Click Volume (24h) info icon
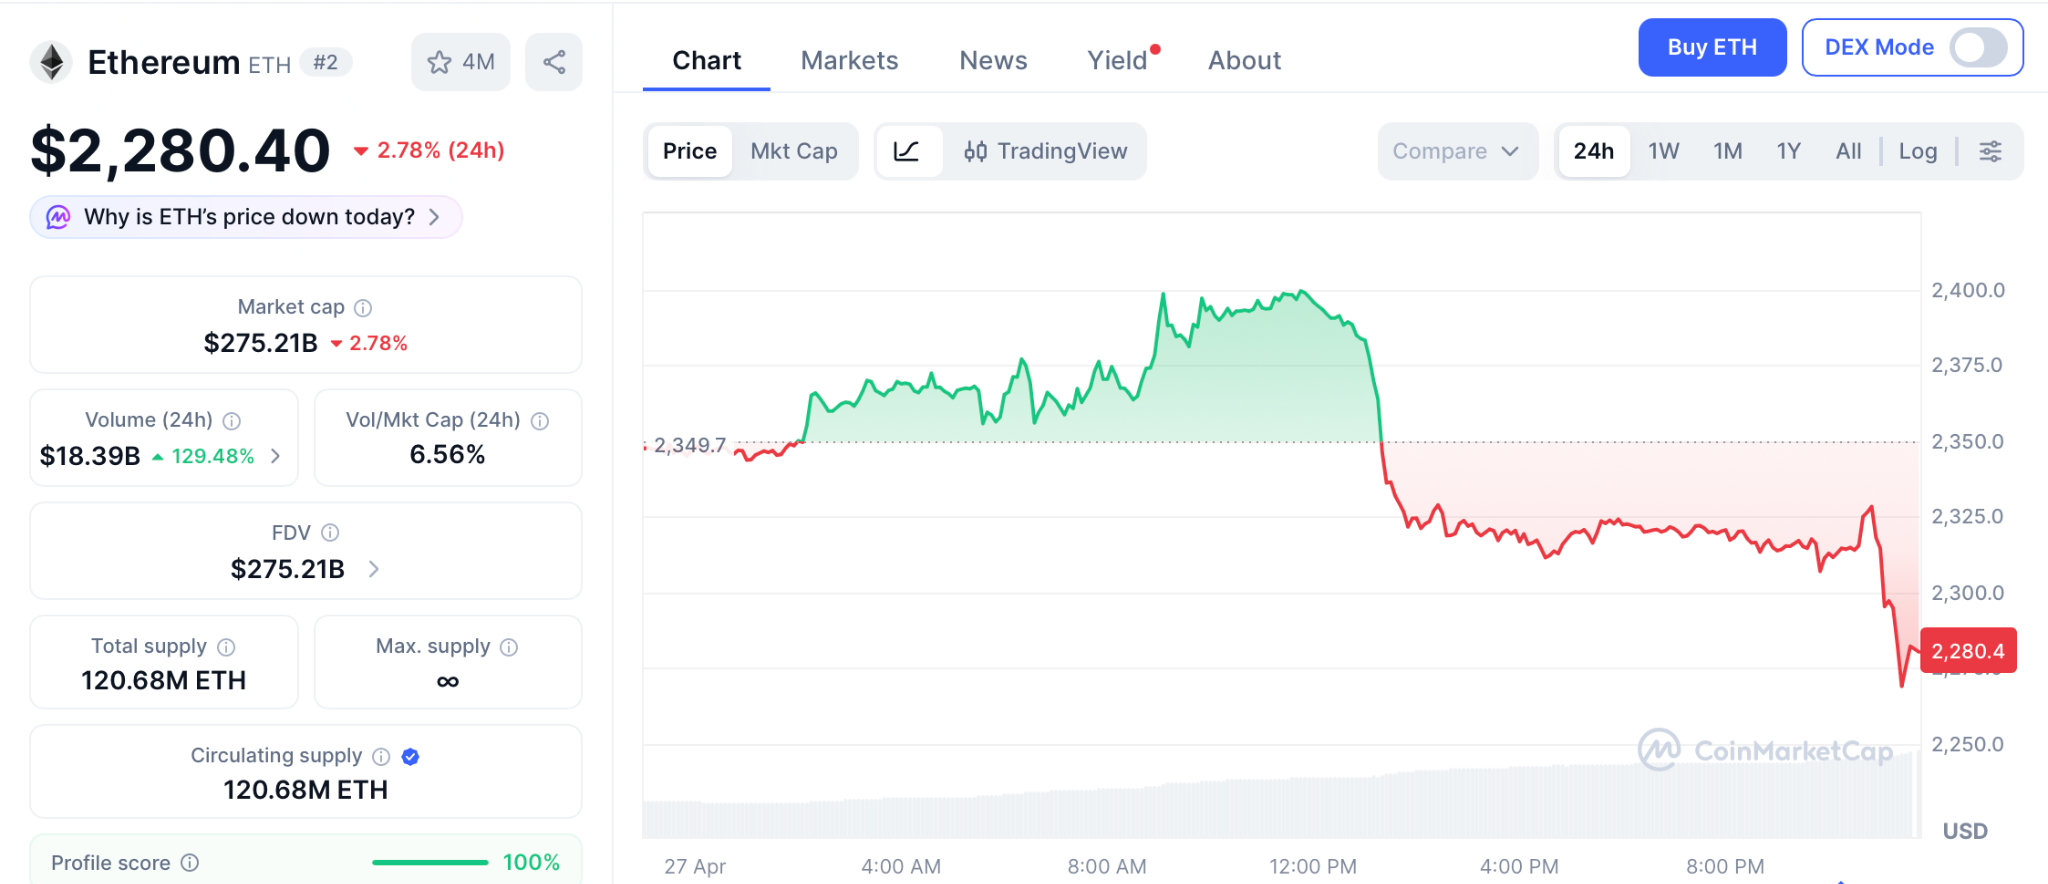2048x884 pixels. click(x=232, y=421)
